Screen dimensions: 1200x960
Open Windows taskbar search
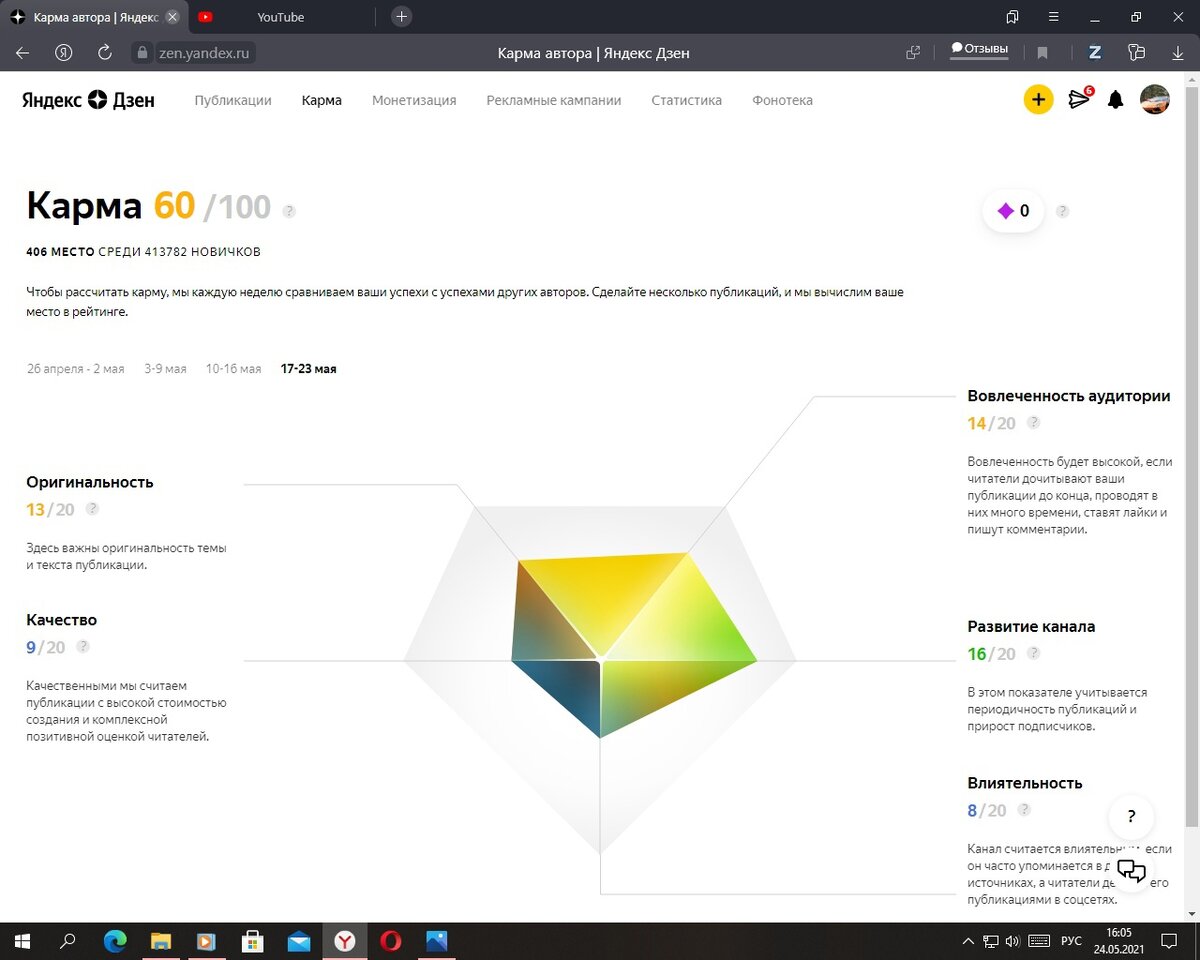click(x=68, y=941)
